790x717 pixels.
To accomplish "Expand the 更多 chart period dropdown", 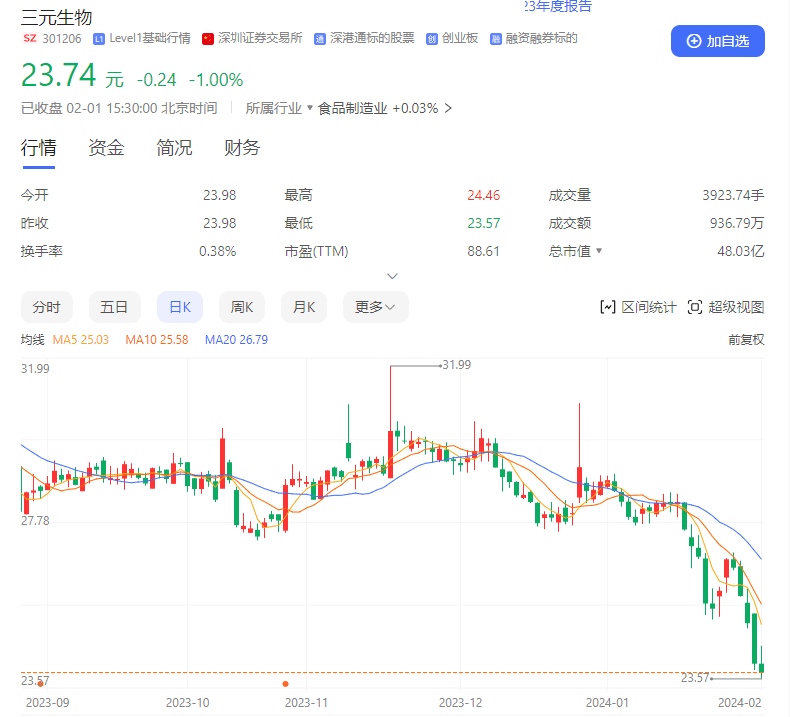I will pyautogui.click(x=375, y=307).
